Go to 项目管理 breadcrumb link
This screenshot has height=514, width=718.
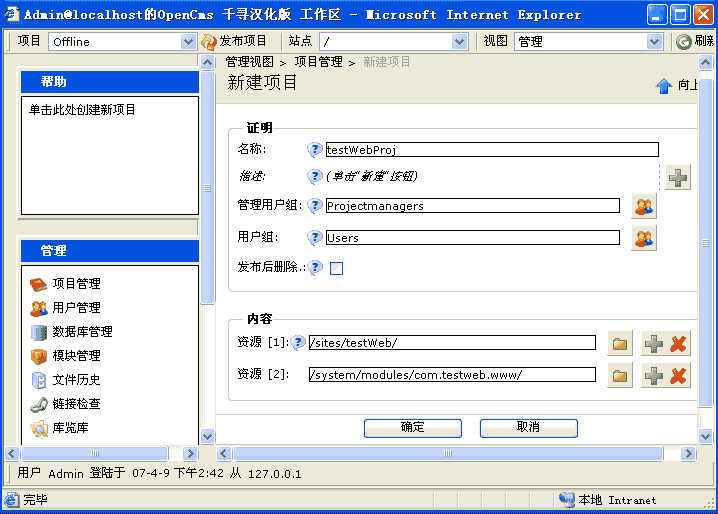[x=318, y=62]
